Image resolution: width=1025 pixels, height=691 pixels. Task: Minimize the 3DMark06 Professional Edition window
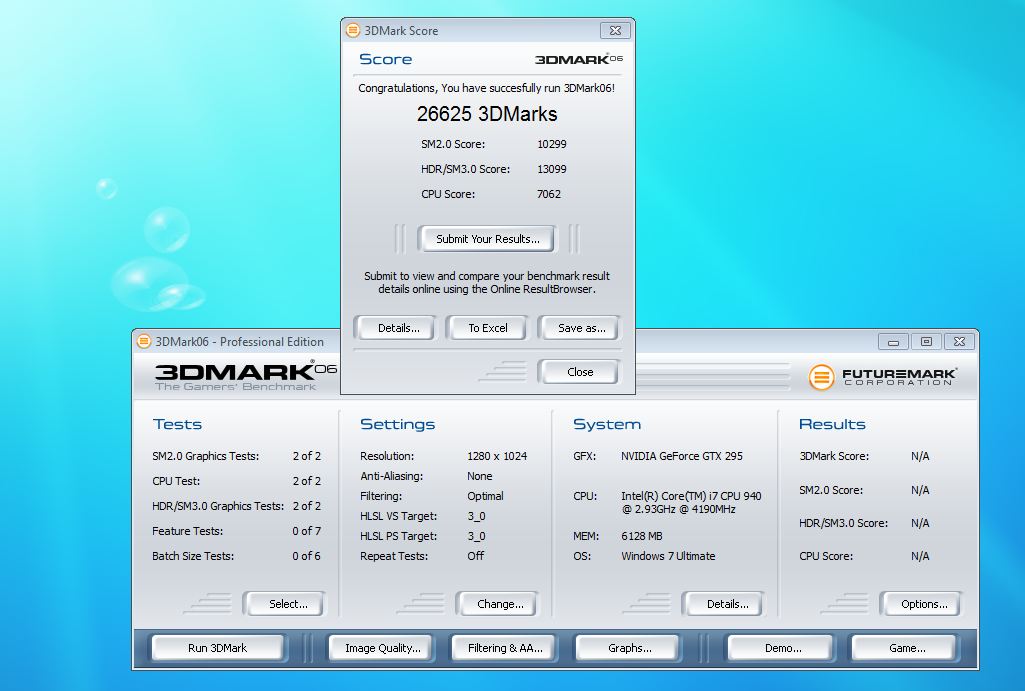(893, 341)
